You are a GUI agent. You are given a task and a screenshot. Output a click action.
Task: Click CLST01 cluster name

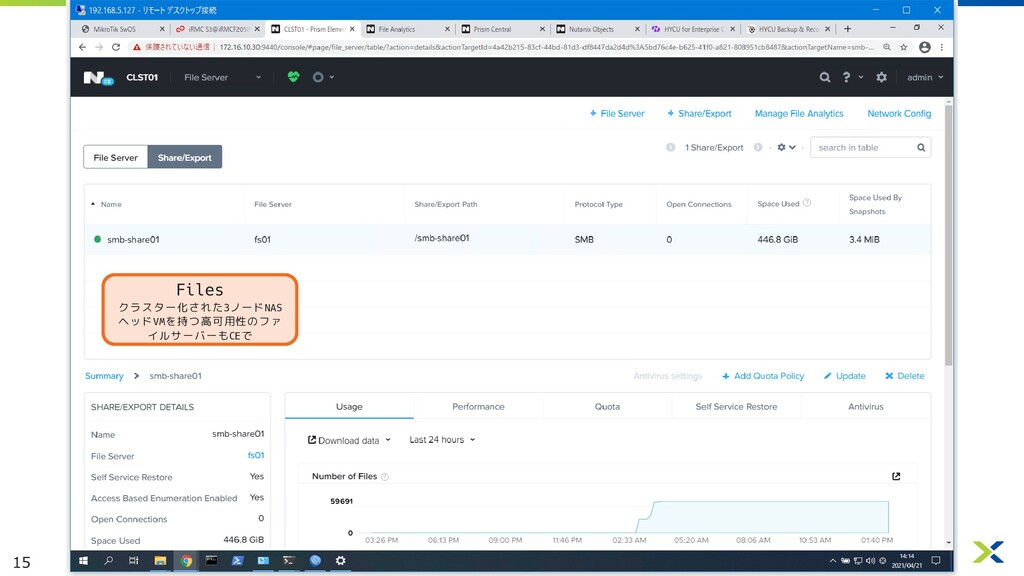(142, 77)
